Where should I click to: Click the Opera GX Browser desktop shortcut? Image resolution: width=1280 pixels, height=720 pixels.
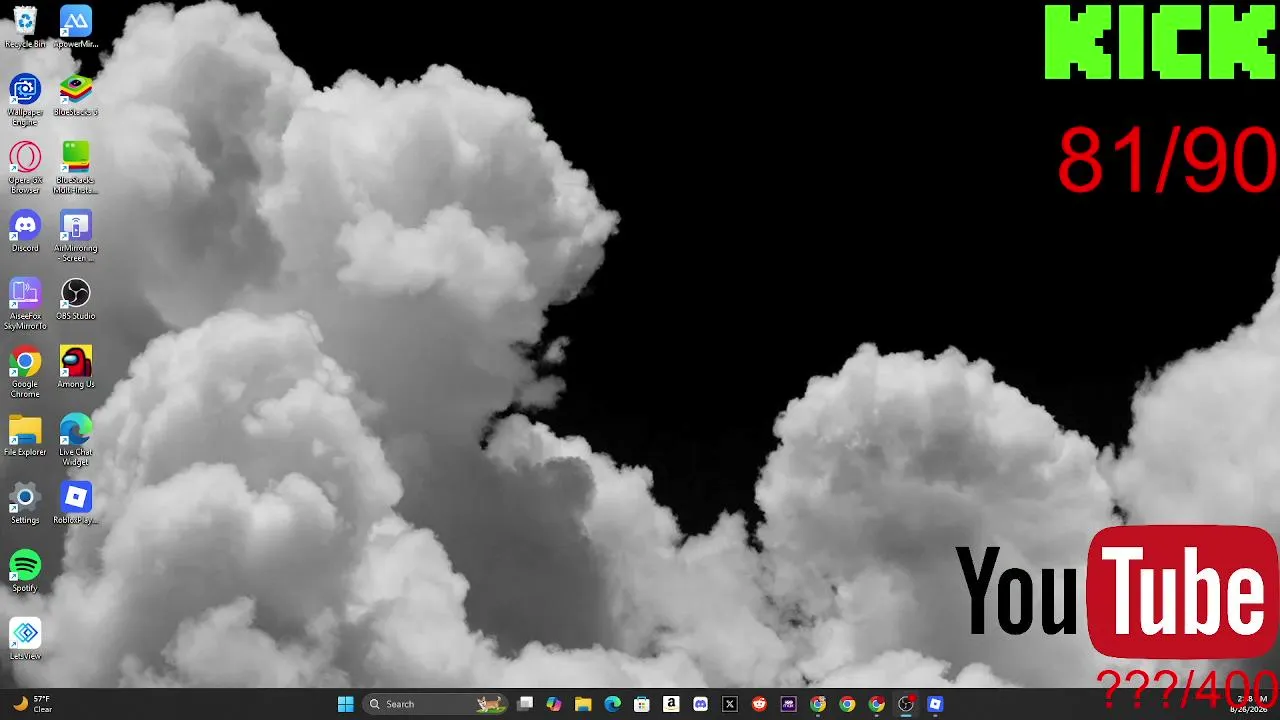point(25,168)
